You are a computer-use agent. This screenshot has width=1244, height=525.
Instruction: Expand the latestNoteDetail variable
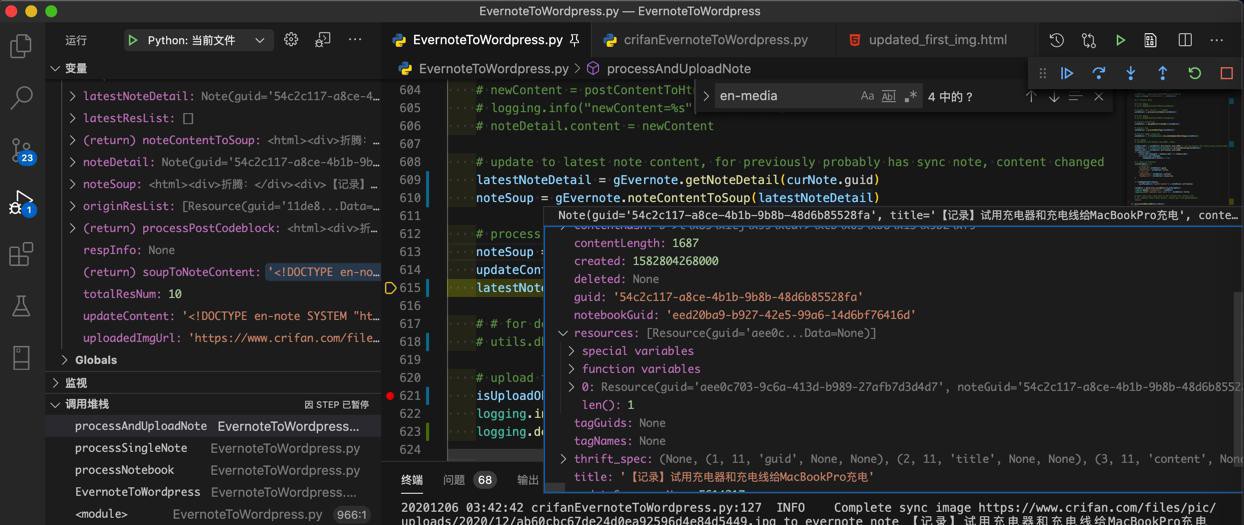coord(72,97)
